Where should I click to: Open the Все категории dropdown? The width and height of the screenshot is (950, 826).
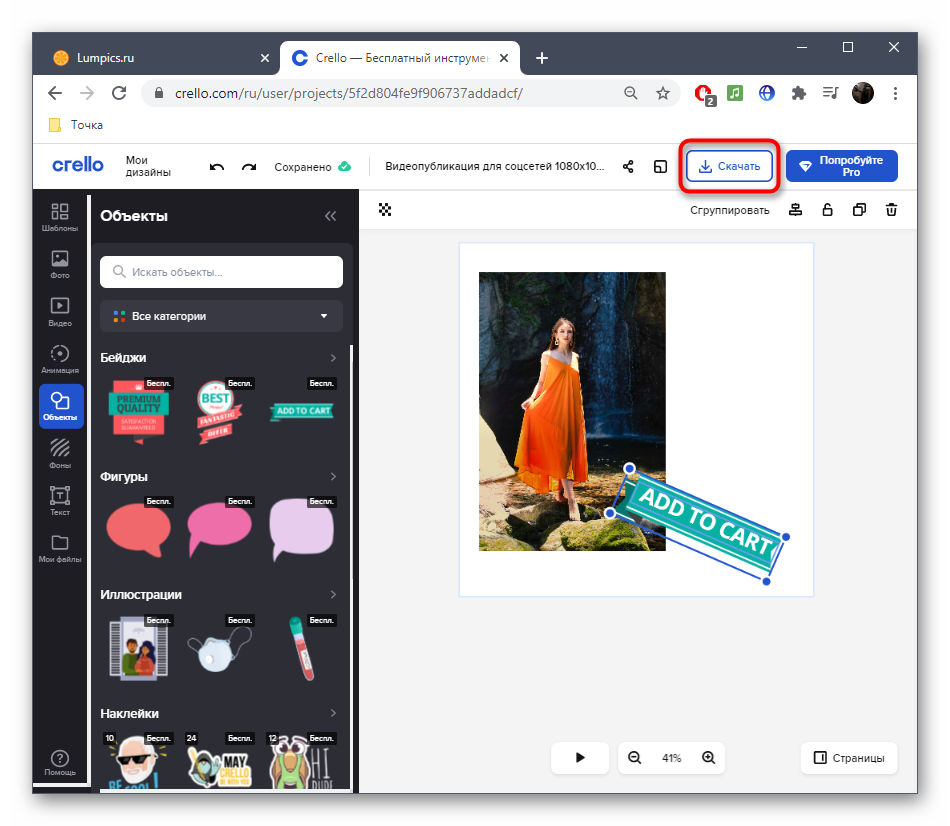(221, 316)
